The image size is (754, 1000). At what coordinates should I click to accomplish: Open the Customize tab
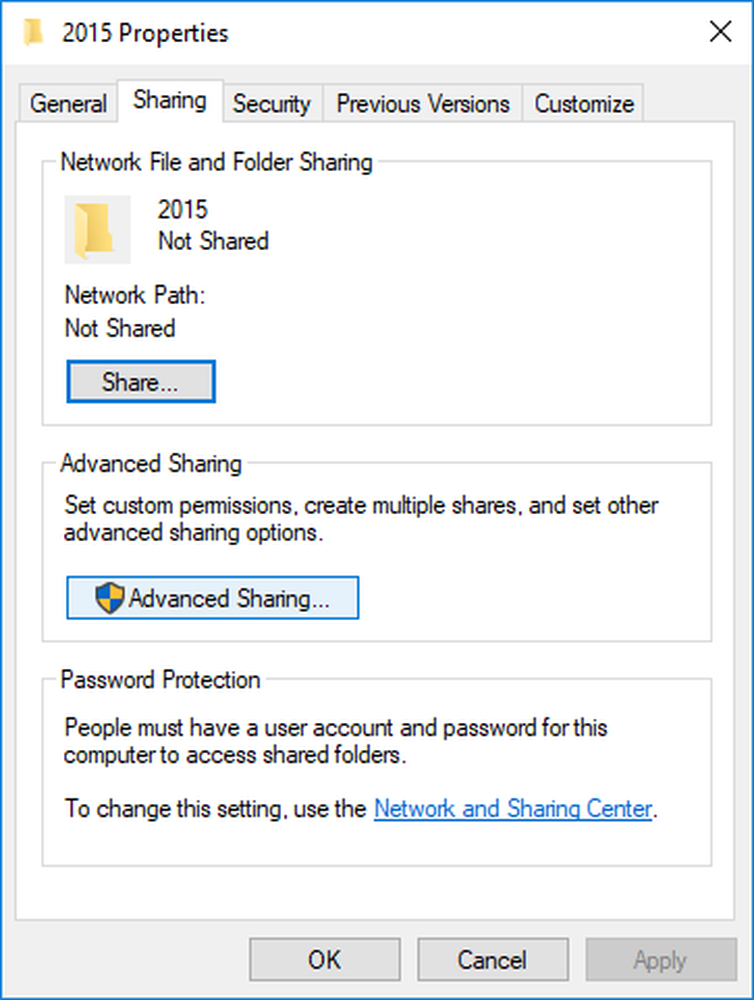click(x=584, y=104)
